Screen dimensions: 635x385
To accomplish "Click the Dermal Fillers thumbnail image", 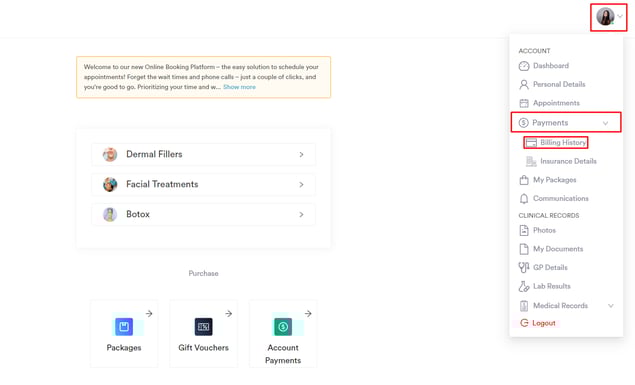I will (110, 154).
